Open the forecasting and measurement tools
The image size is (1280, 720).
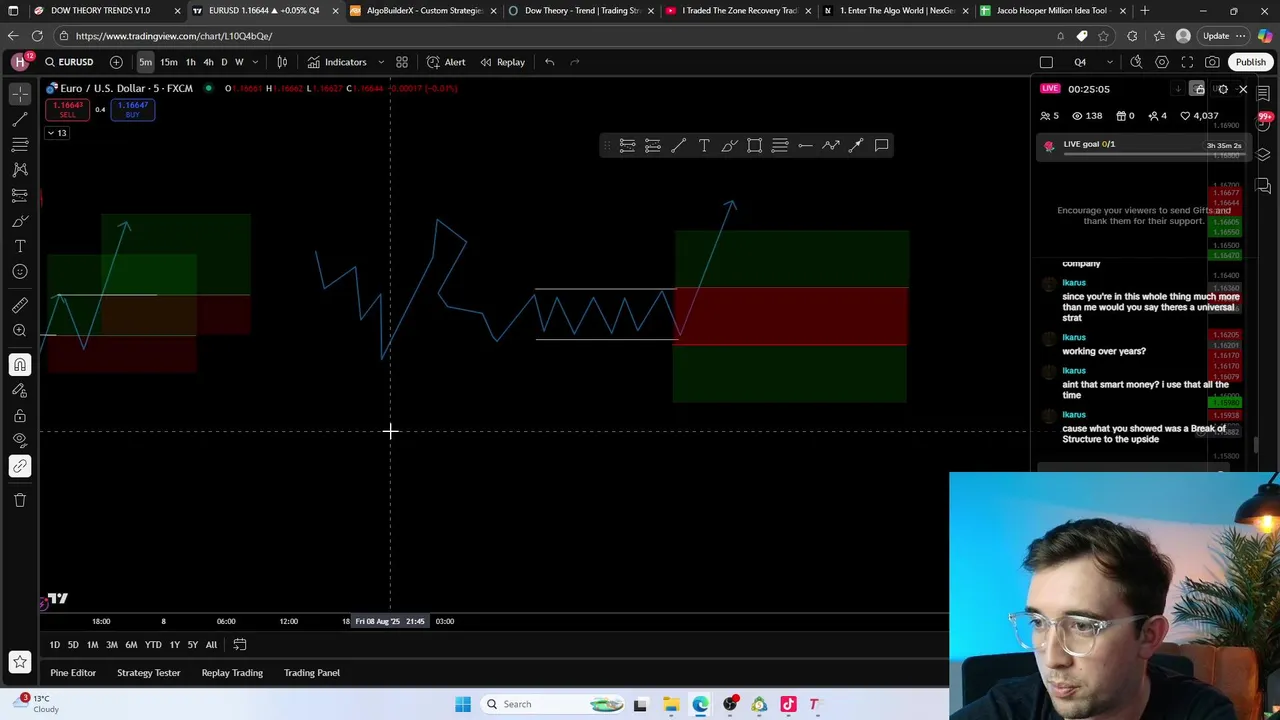[20, 195]
